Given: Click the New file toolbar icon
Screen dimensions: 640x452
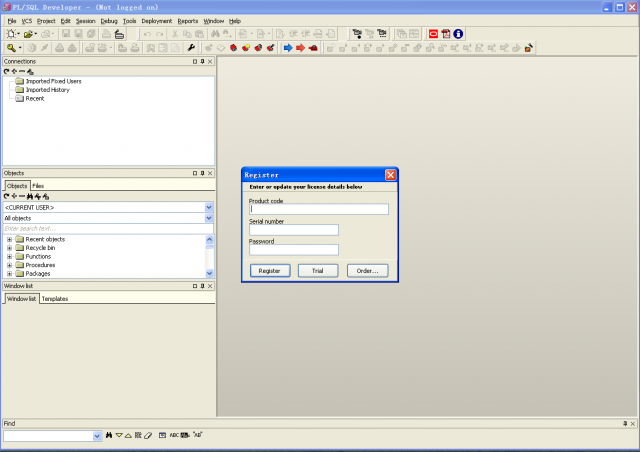Looking at the screenshot, I should [10, 34].
